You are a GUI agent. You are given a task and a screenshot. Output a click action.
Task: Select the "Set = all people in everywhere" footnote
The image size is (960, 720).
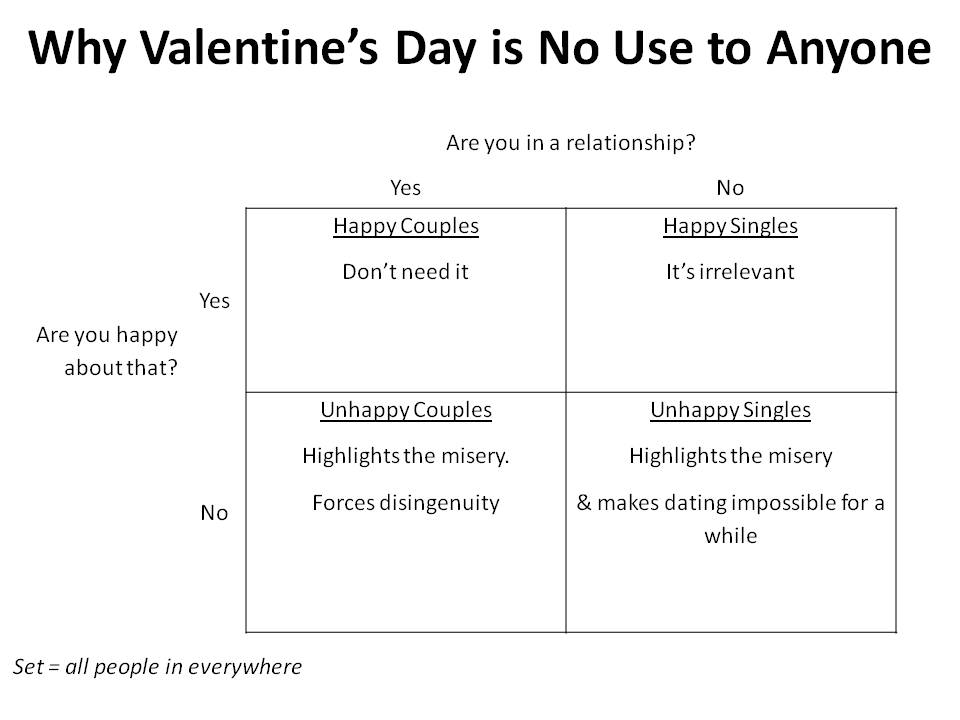point(157,667)
